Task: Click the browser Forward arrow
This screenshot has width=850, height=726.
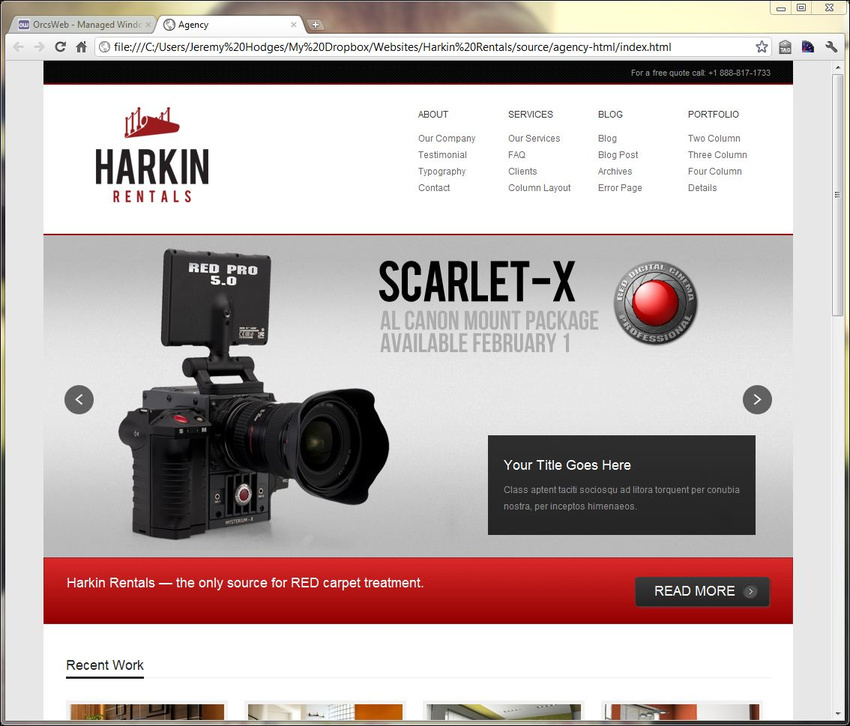Action: [39, 47]
